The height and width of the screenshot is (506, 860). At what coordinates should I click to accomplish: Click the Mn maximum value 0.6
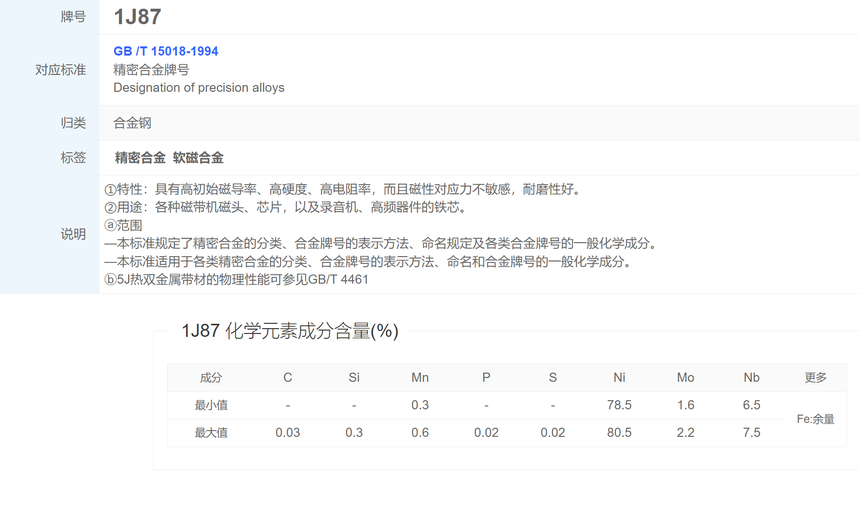pyautogui.click(x=420, y=433)
